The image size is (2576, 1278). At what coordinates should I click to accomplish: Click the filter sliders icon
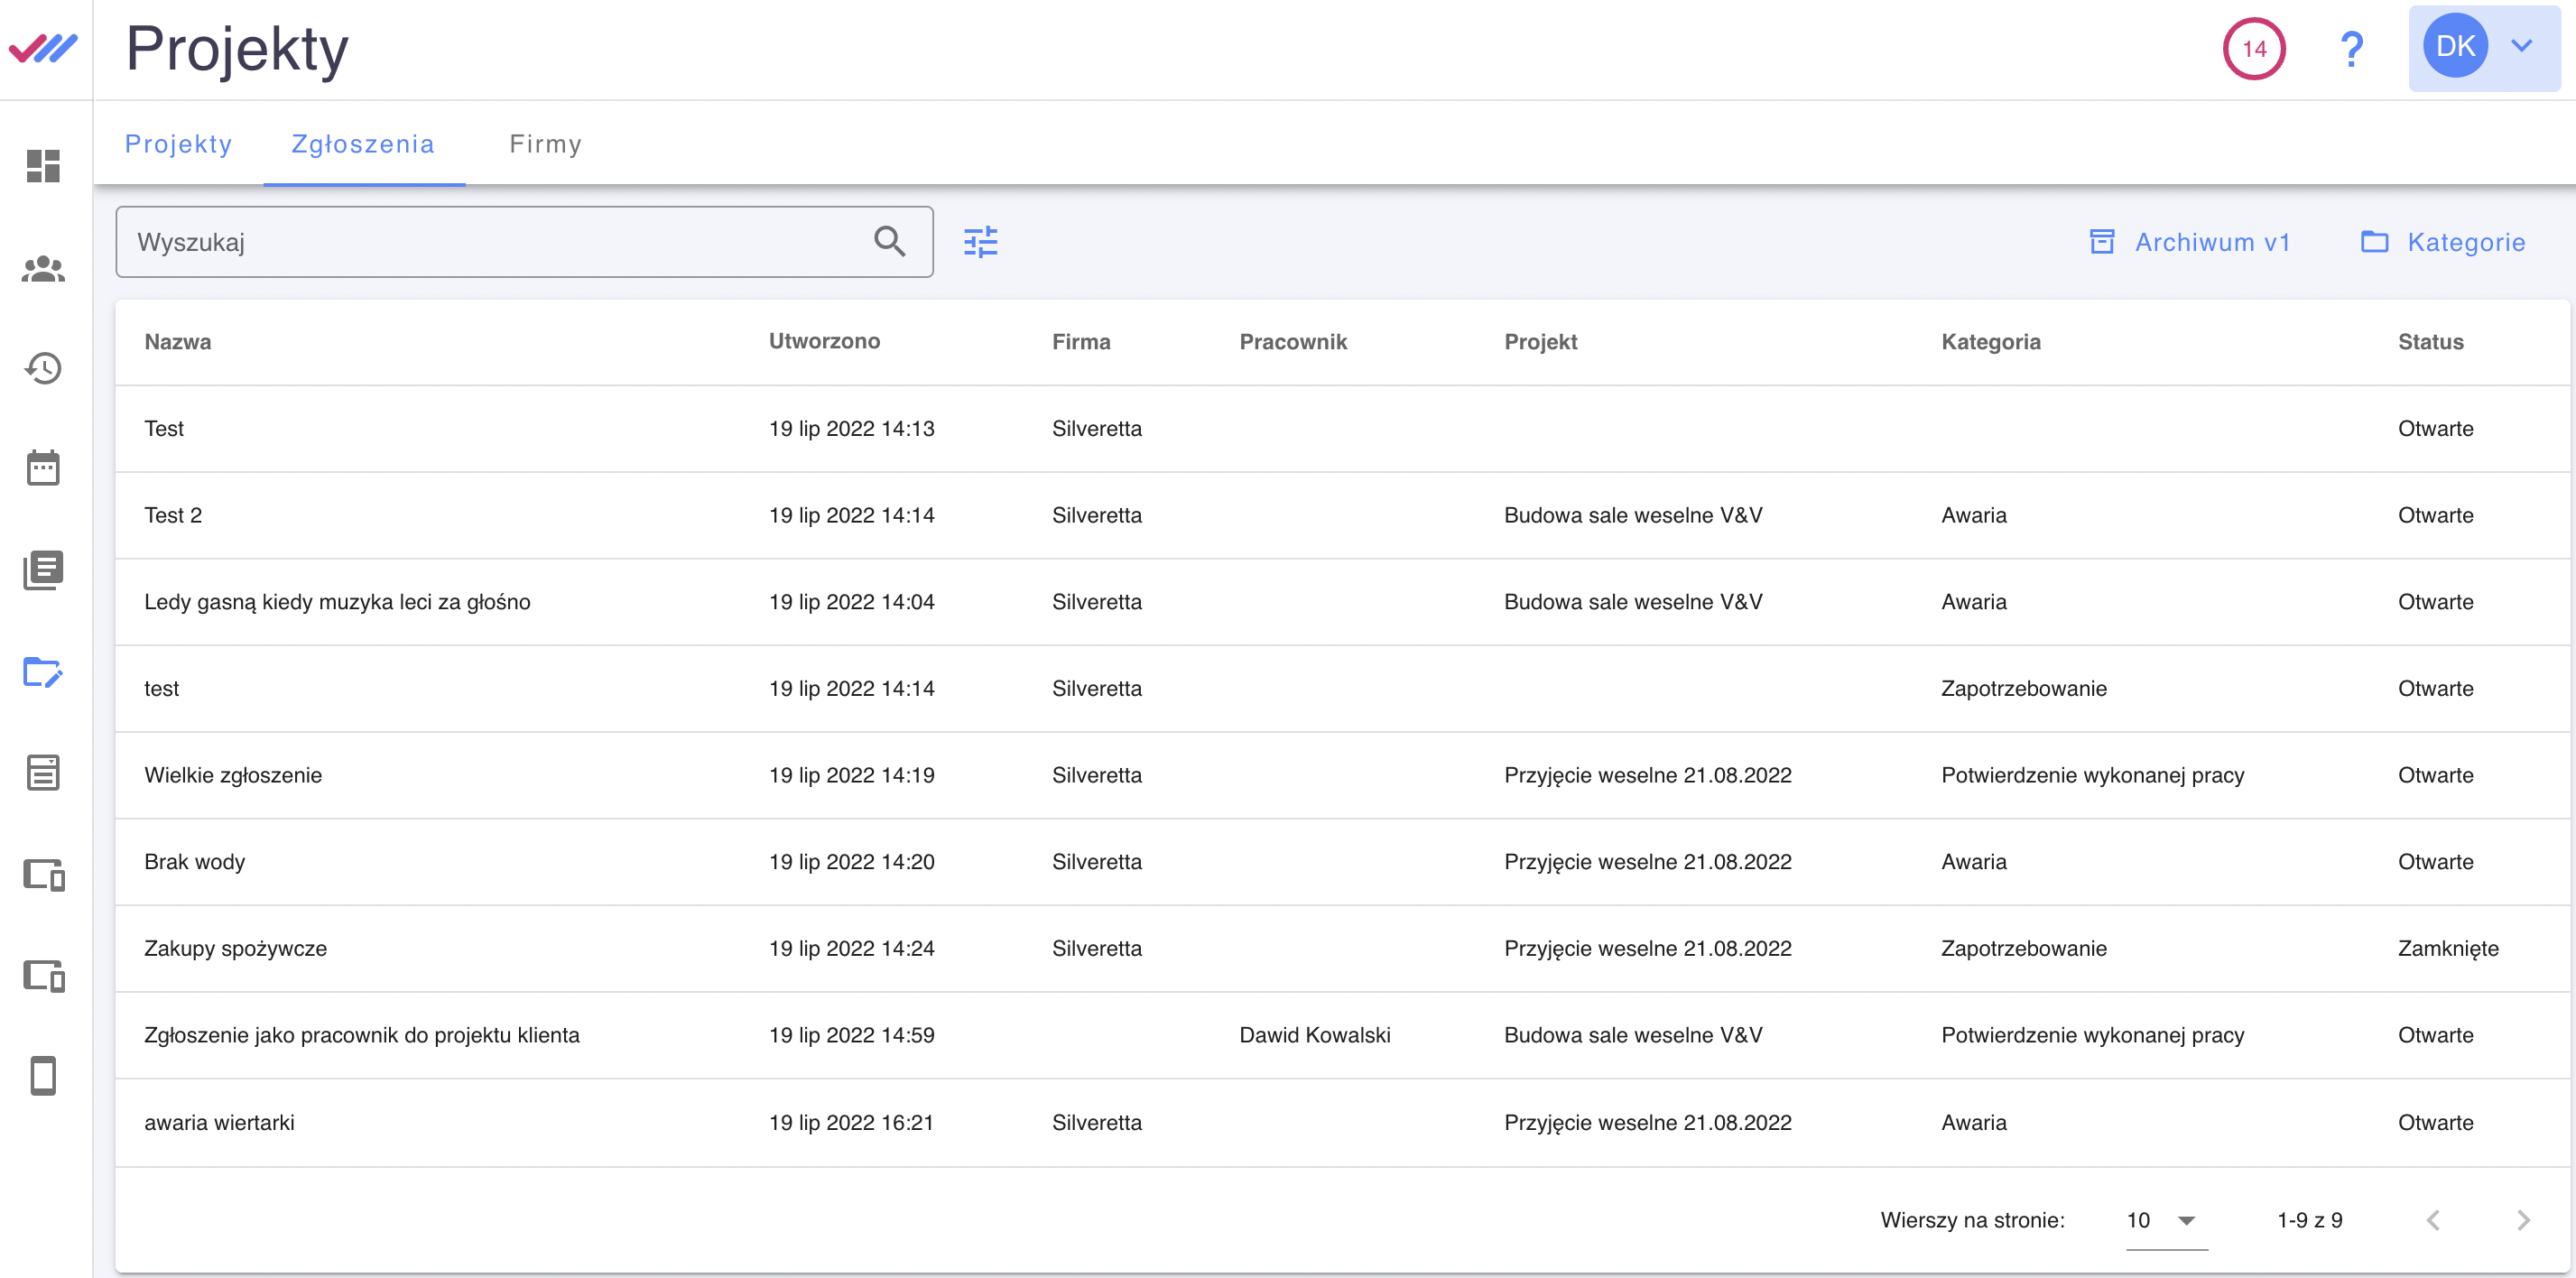coord(980,242)
